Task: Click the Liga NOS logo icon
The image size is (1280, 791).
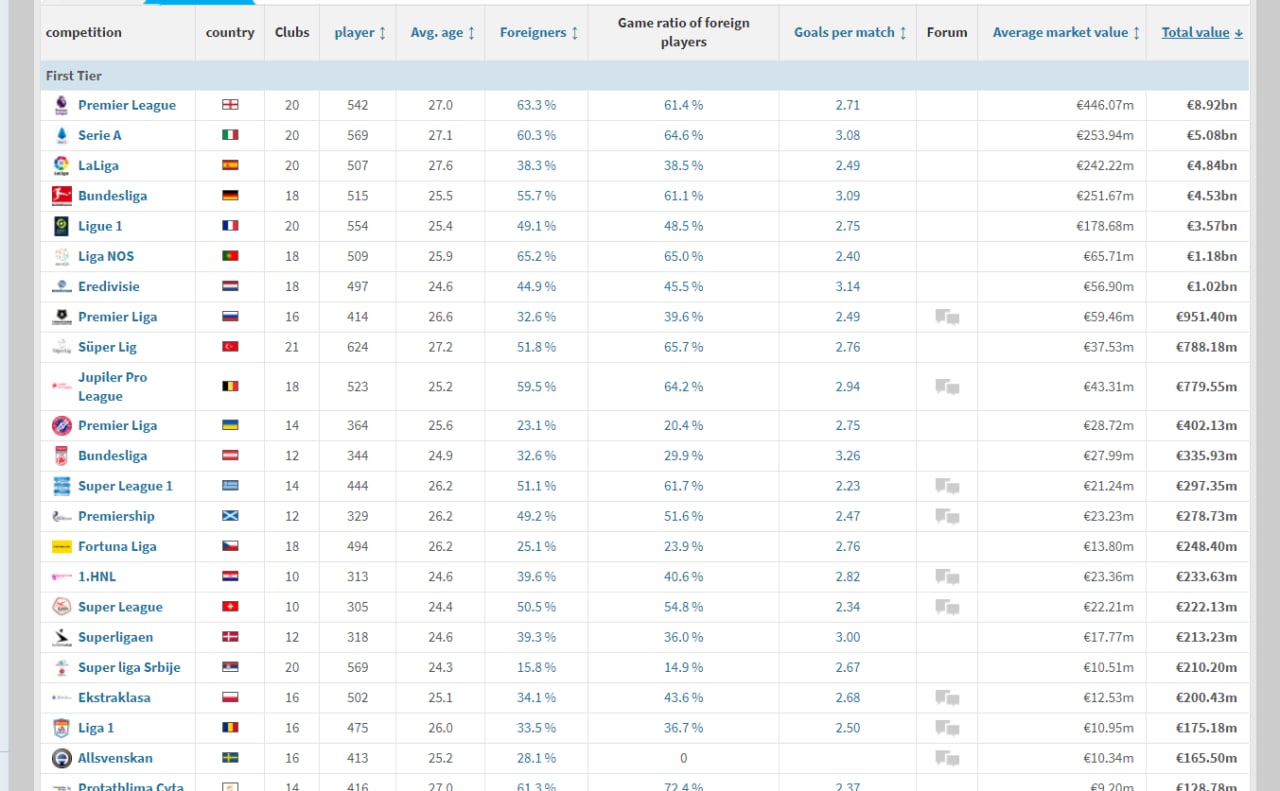Action: click(62, 256)
